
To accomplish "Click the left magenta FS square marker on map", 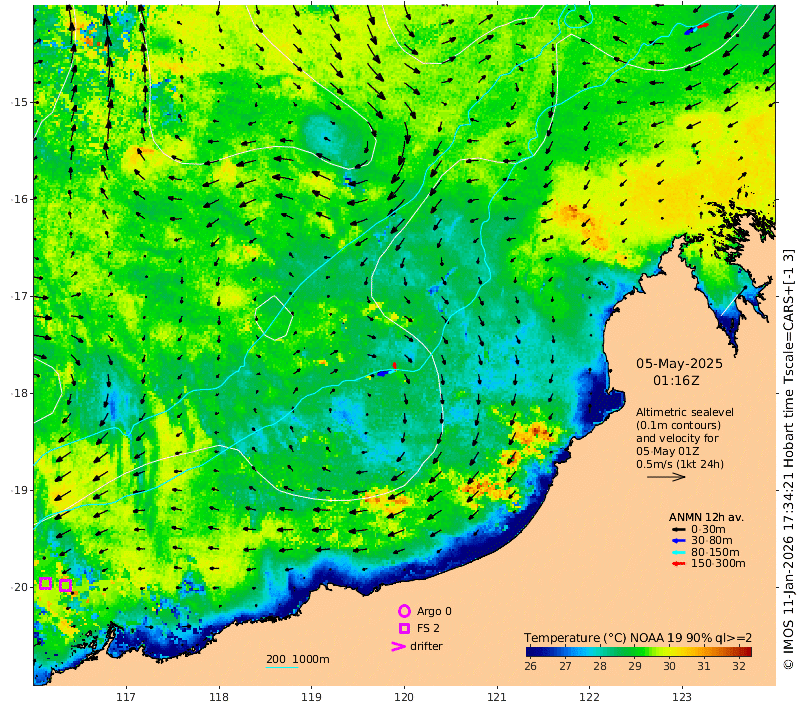I will pyautogui.click(x=45, y=582).
